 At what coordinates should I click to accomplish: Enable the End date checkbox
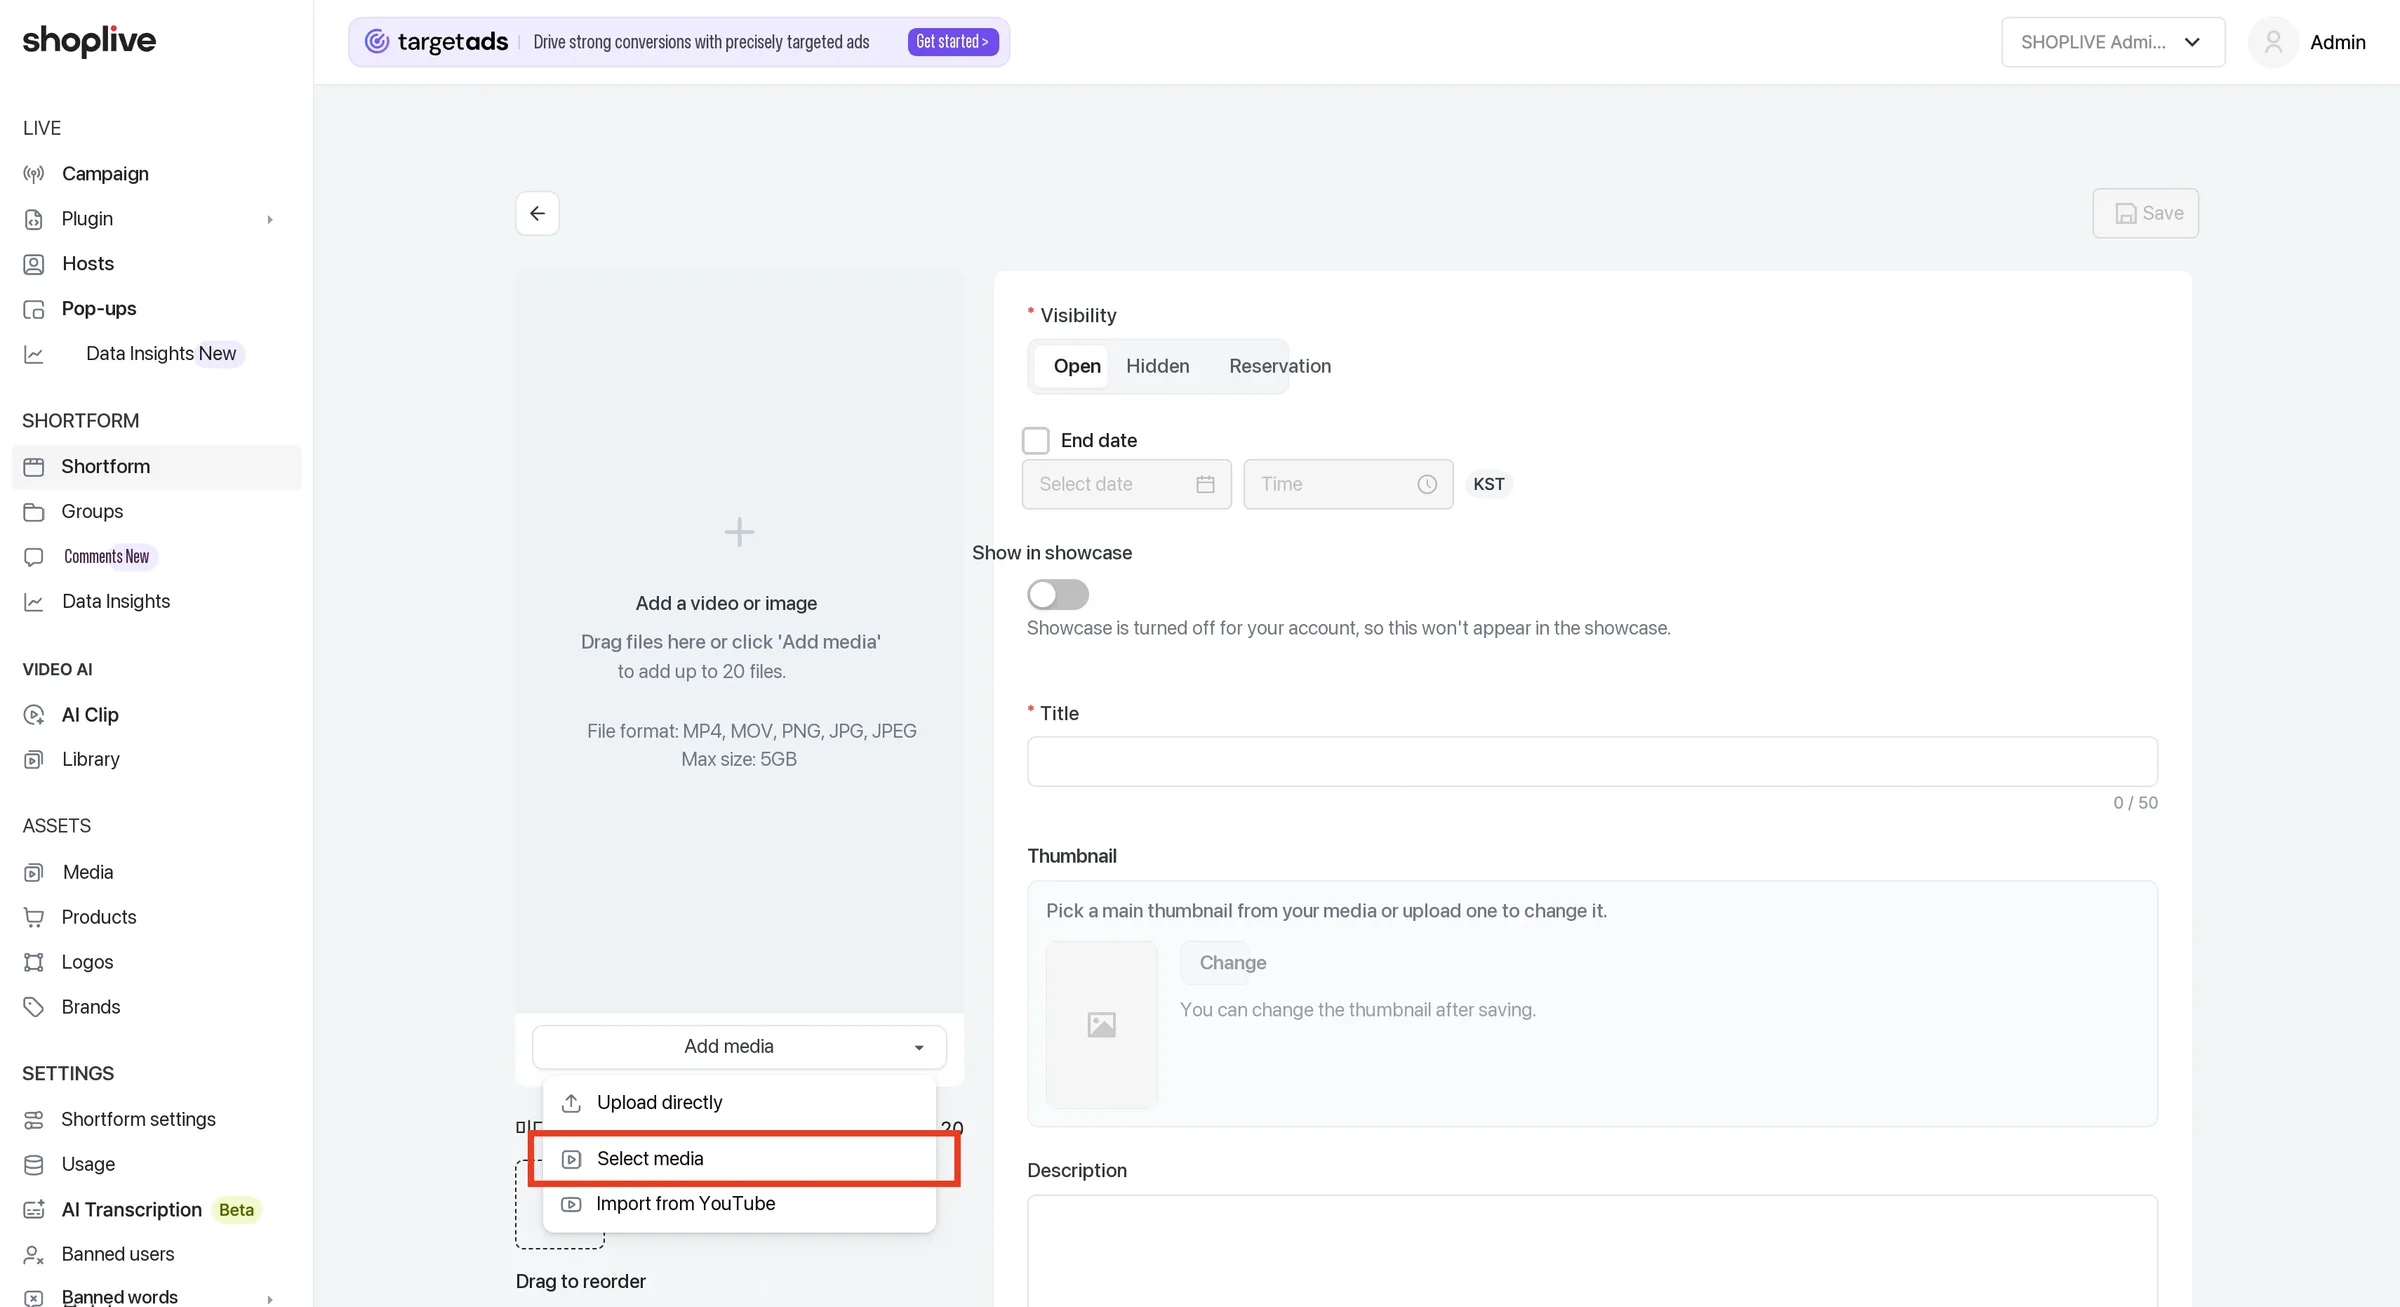[1036, 440]
